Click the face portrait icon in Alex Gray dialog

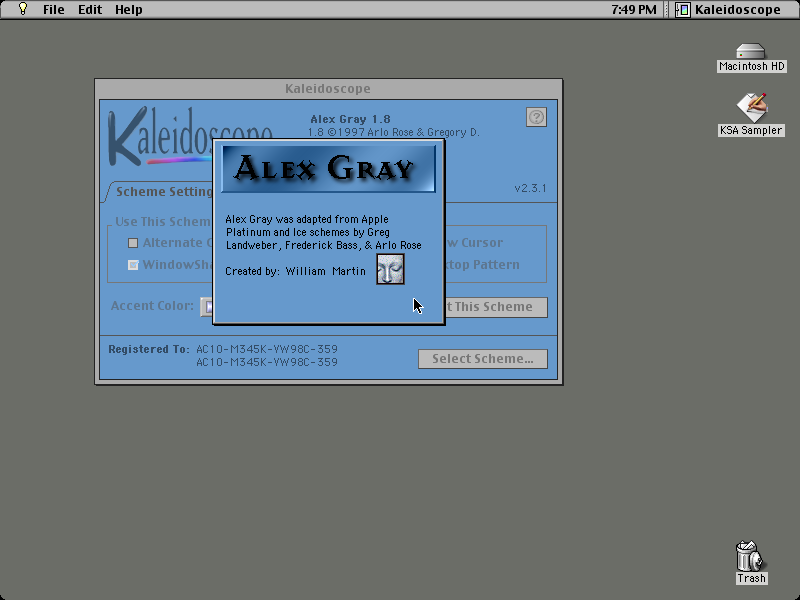[x=390, y=269]
